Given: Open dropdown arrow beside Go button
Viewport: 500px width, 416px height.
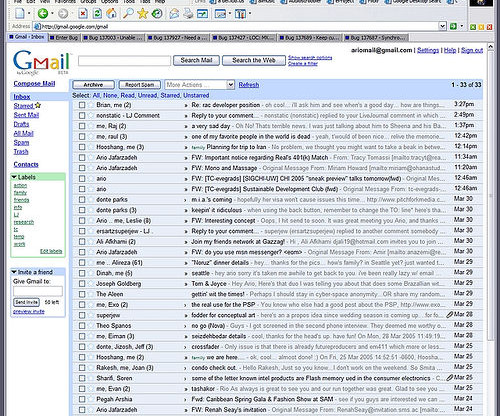Looking at the screenshot, I should [462, 26].
